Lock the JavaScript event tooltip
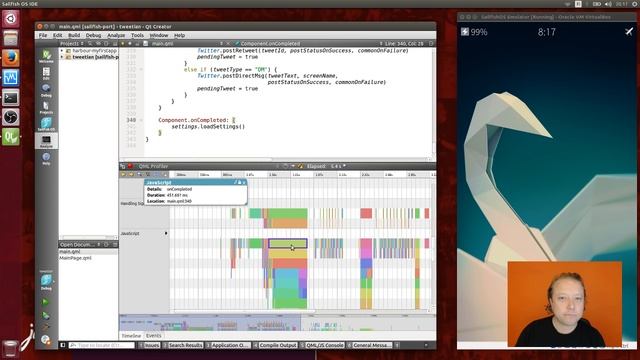The image size is (640, 360). tap(240, 182)
